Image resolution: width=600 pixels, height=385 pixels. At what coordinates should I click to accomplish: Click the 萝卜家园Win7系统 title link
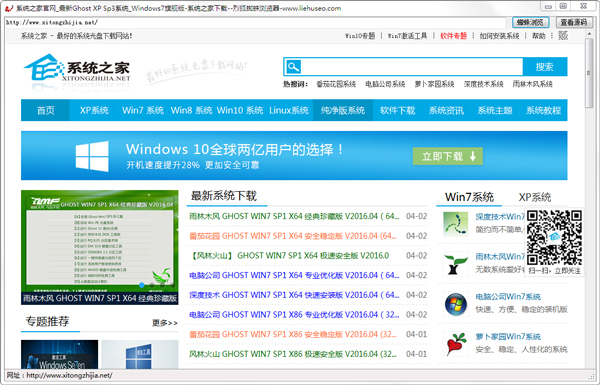pyautogui.click(x=508, y=336)
